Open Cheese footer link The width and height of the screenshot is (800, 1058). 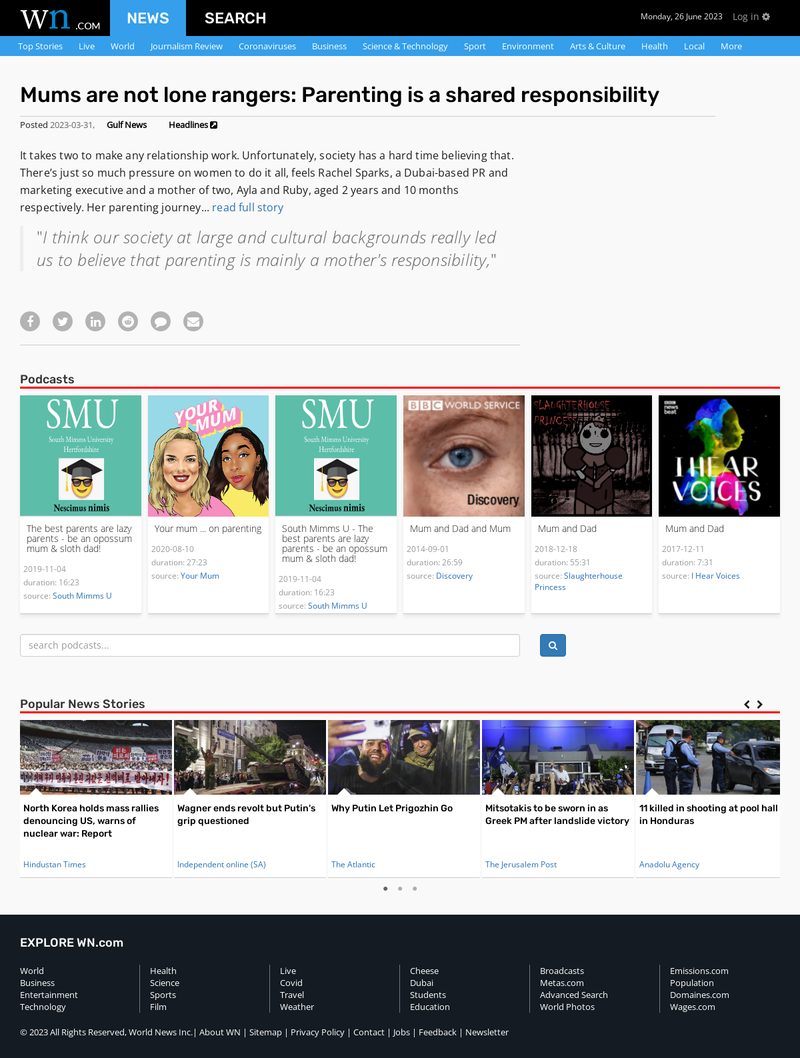[424, 971]
